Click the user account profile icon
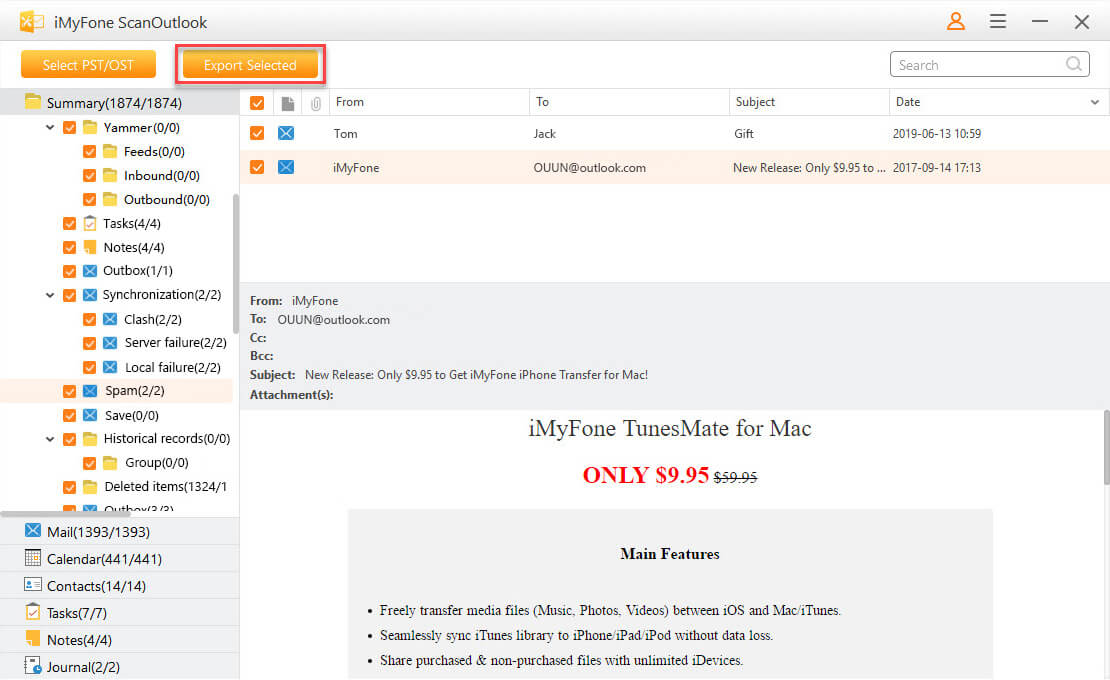Image resolution: width=1110 pixels, height=680 pixels. (956, 21)
